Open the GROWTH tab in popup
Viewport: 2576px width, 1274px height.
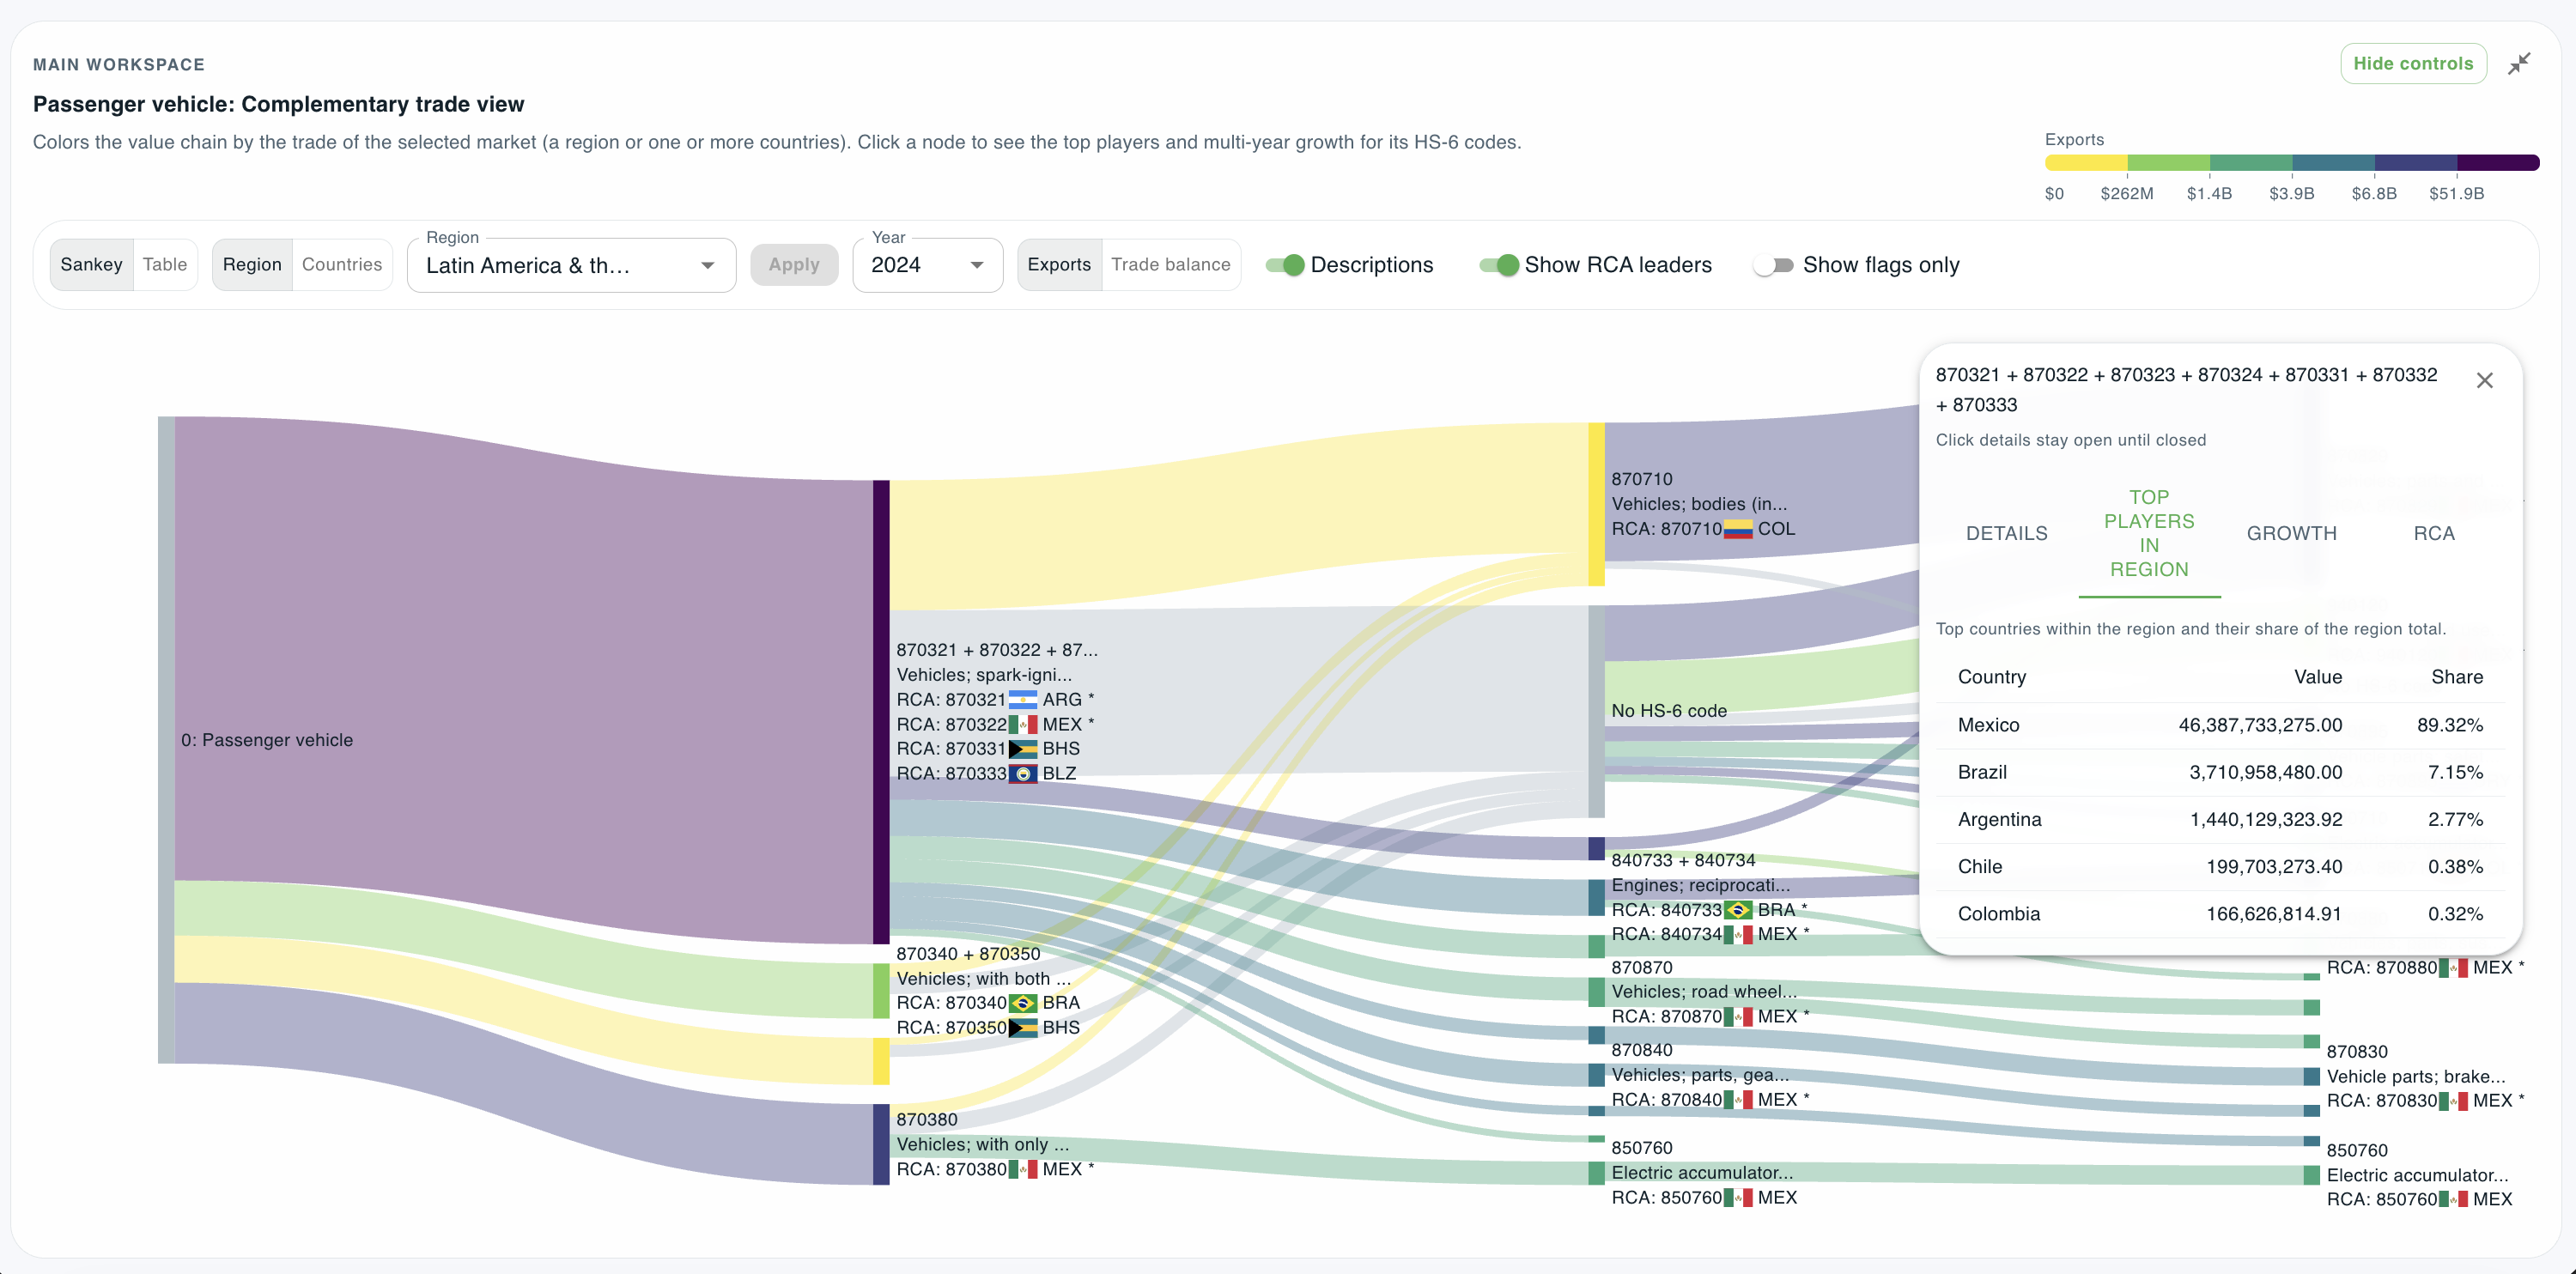pyautogui.click(x=2291, y=533)
